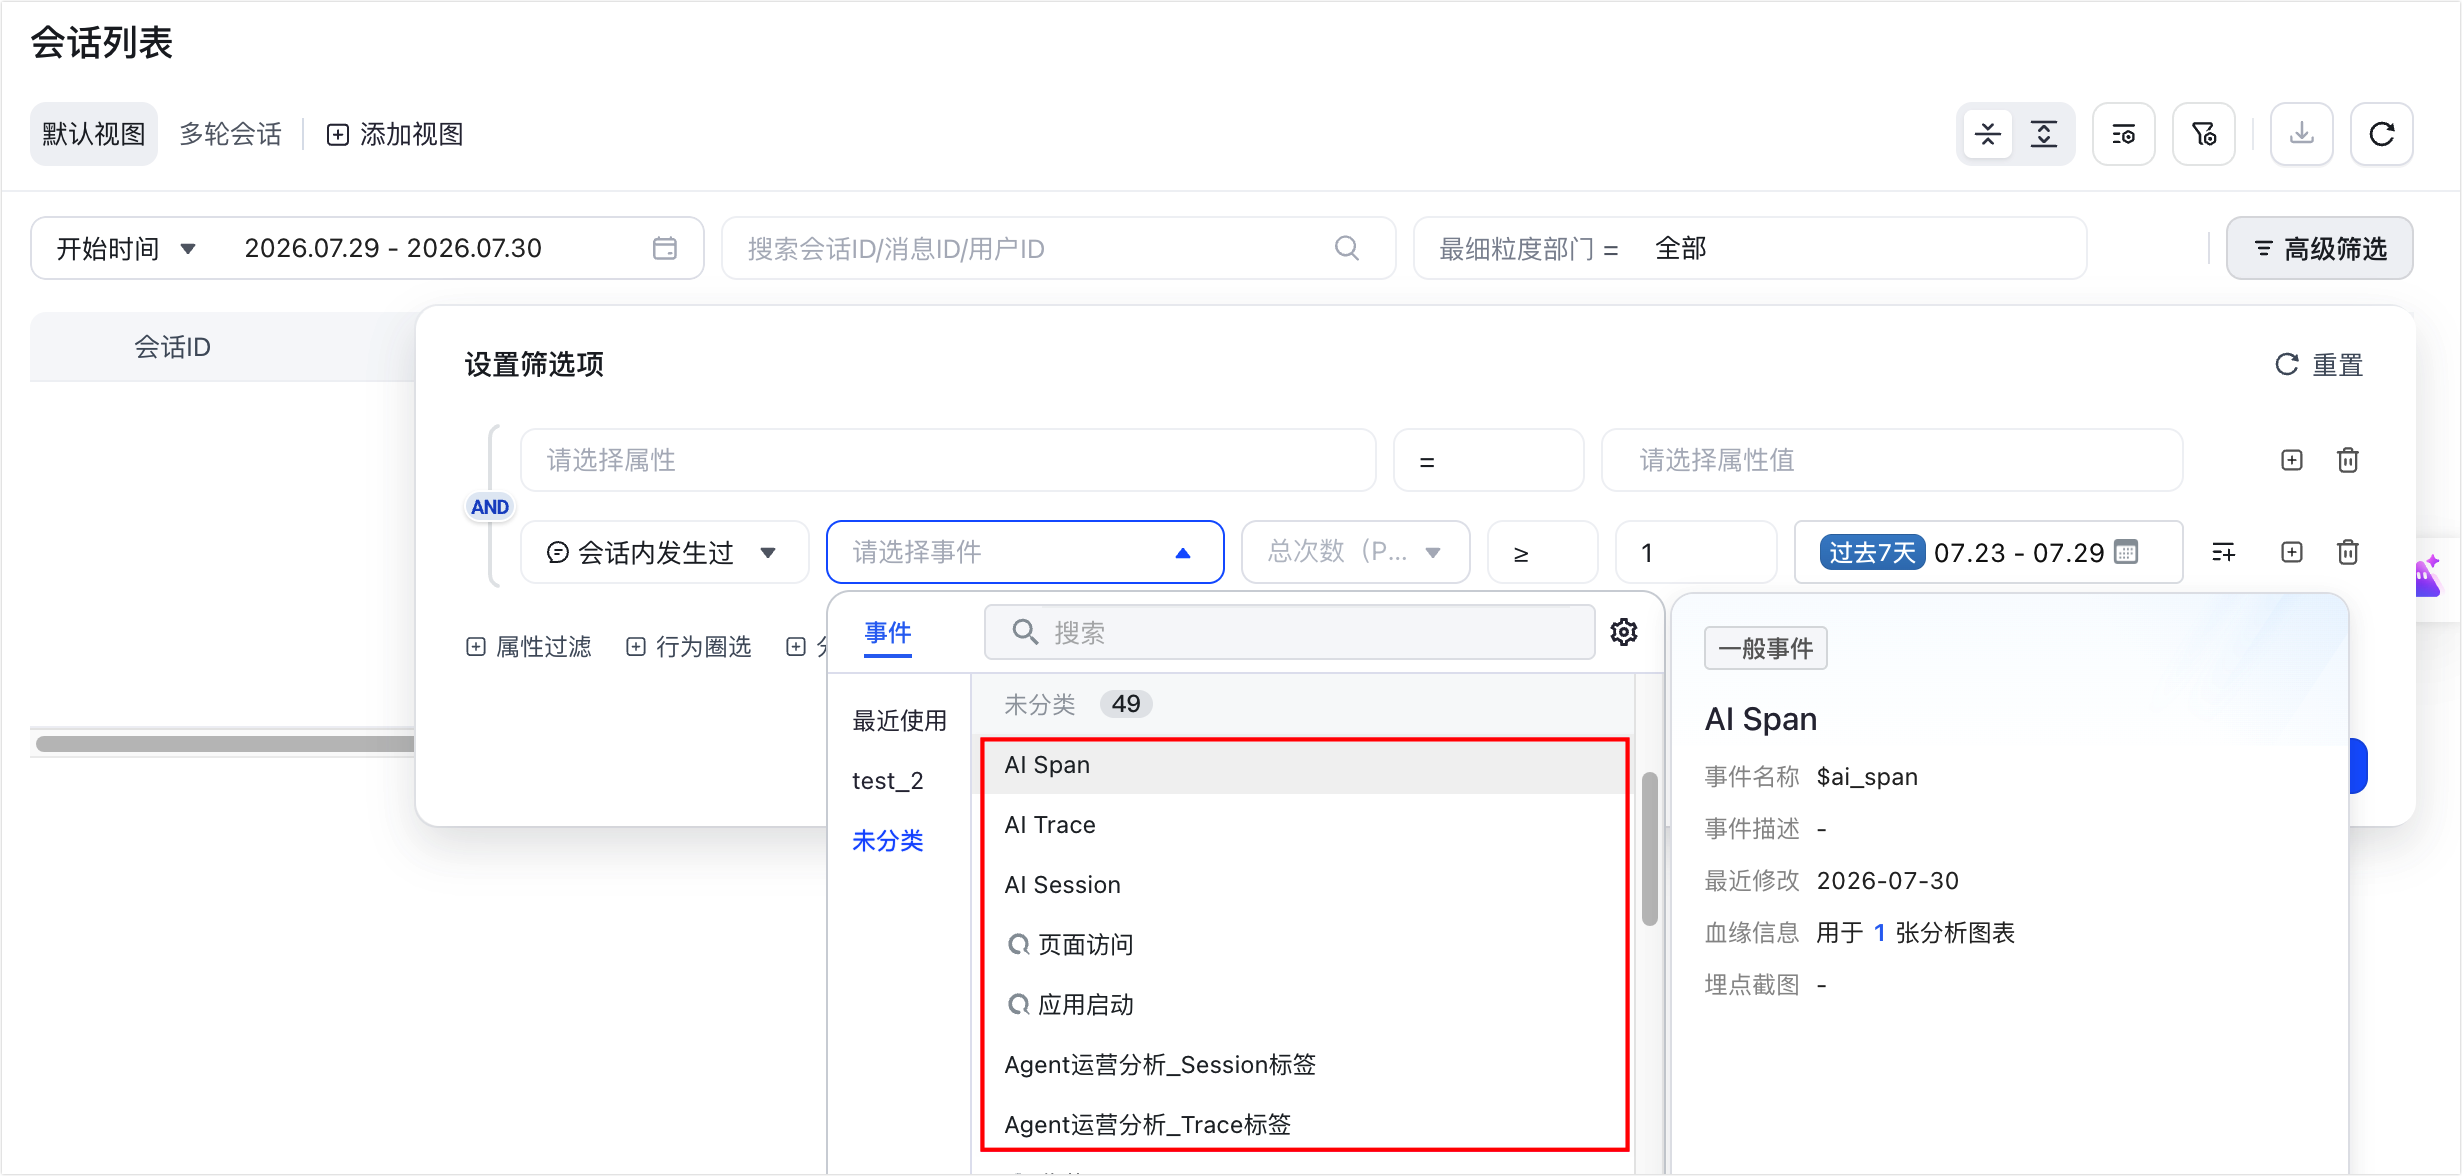This screenshot has height=1176, width=2462.
Task: Select 未分类 category in sidebar
Action: 888,840
